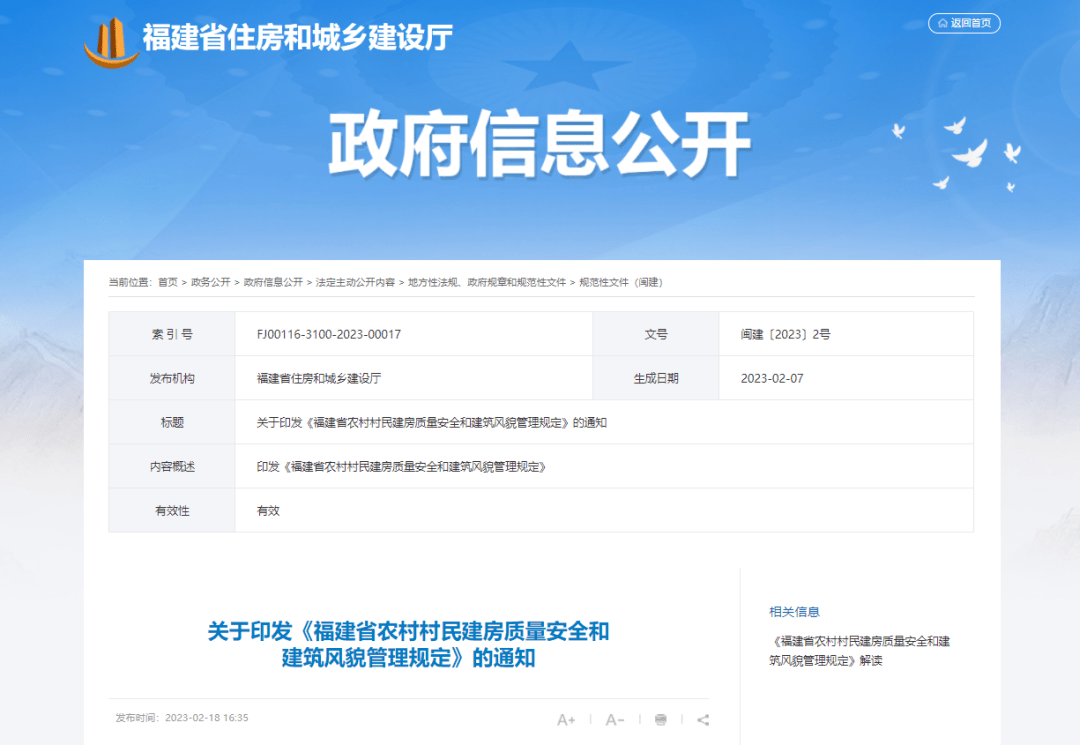
Task: Click the A- reduce font icon
Action: (614, 719)
